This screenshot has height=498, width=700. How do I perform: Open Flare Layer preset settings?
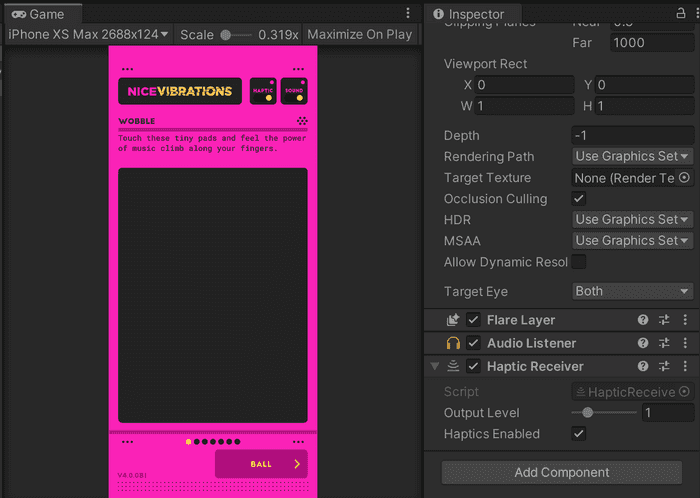[x=664, y=320]
